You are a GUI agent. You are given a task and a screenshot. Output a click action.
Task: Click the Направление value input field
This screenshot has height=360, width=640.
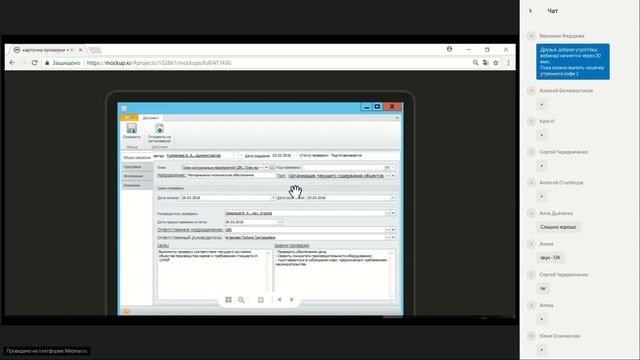point(231,176)
